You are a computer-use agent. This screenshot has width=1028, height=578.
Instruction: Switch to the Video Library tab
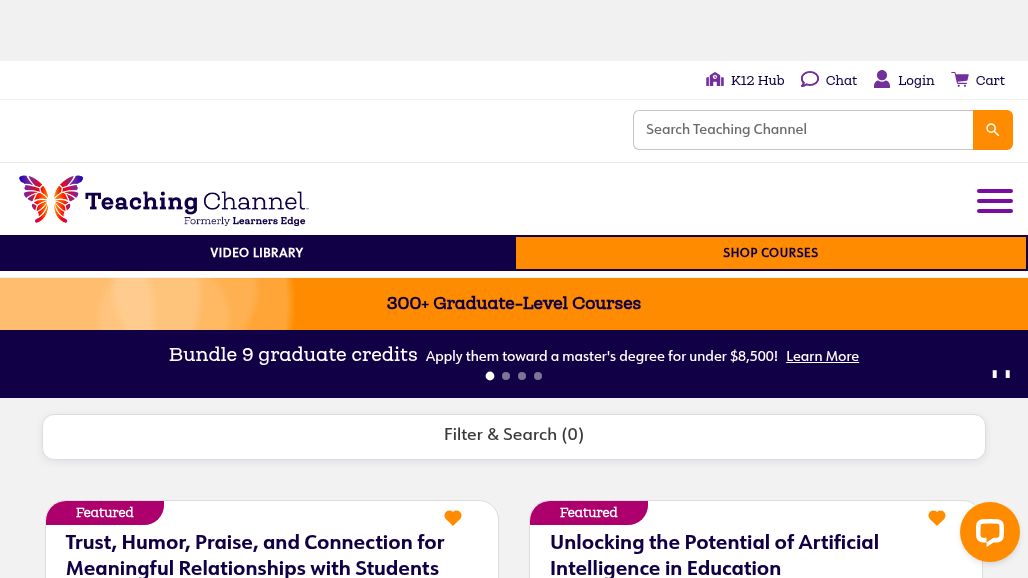[x=257, y=253]
